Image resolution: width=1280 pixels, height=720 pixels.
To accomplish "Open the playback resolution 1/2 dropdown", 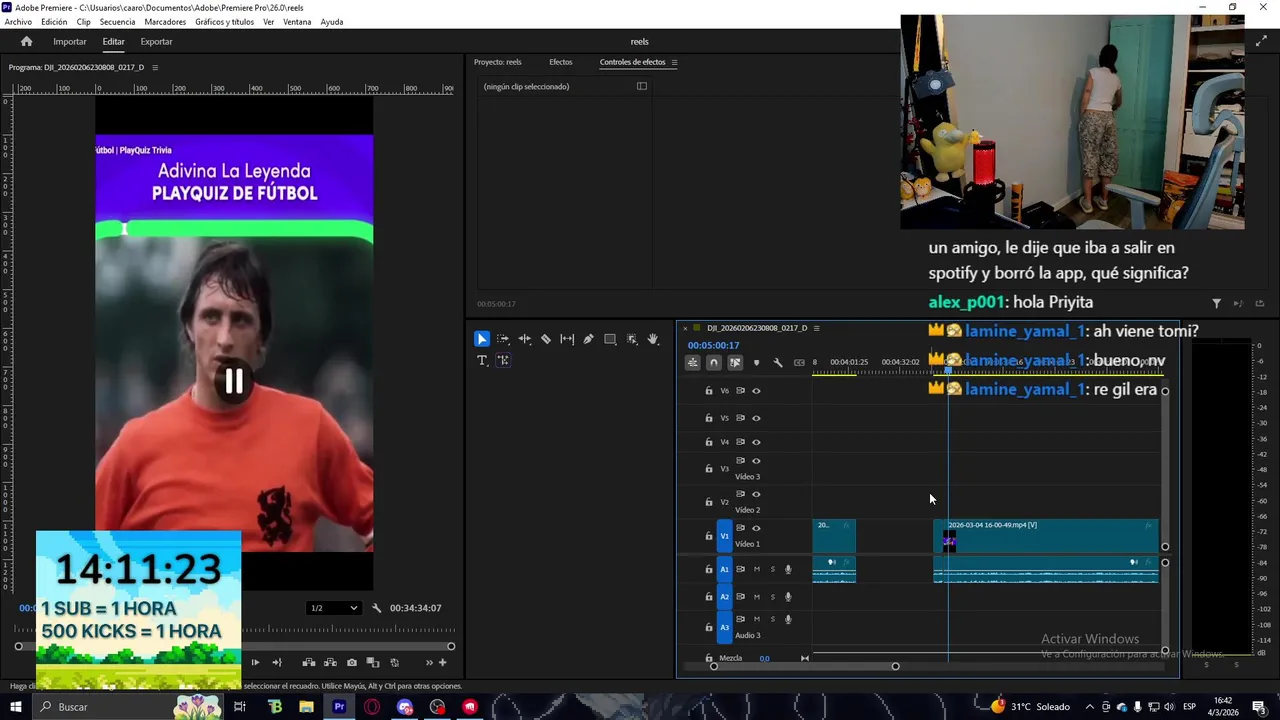I will (x=333, y=608).
